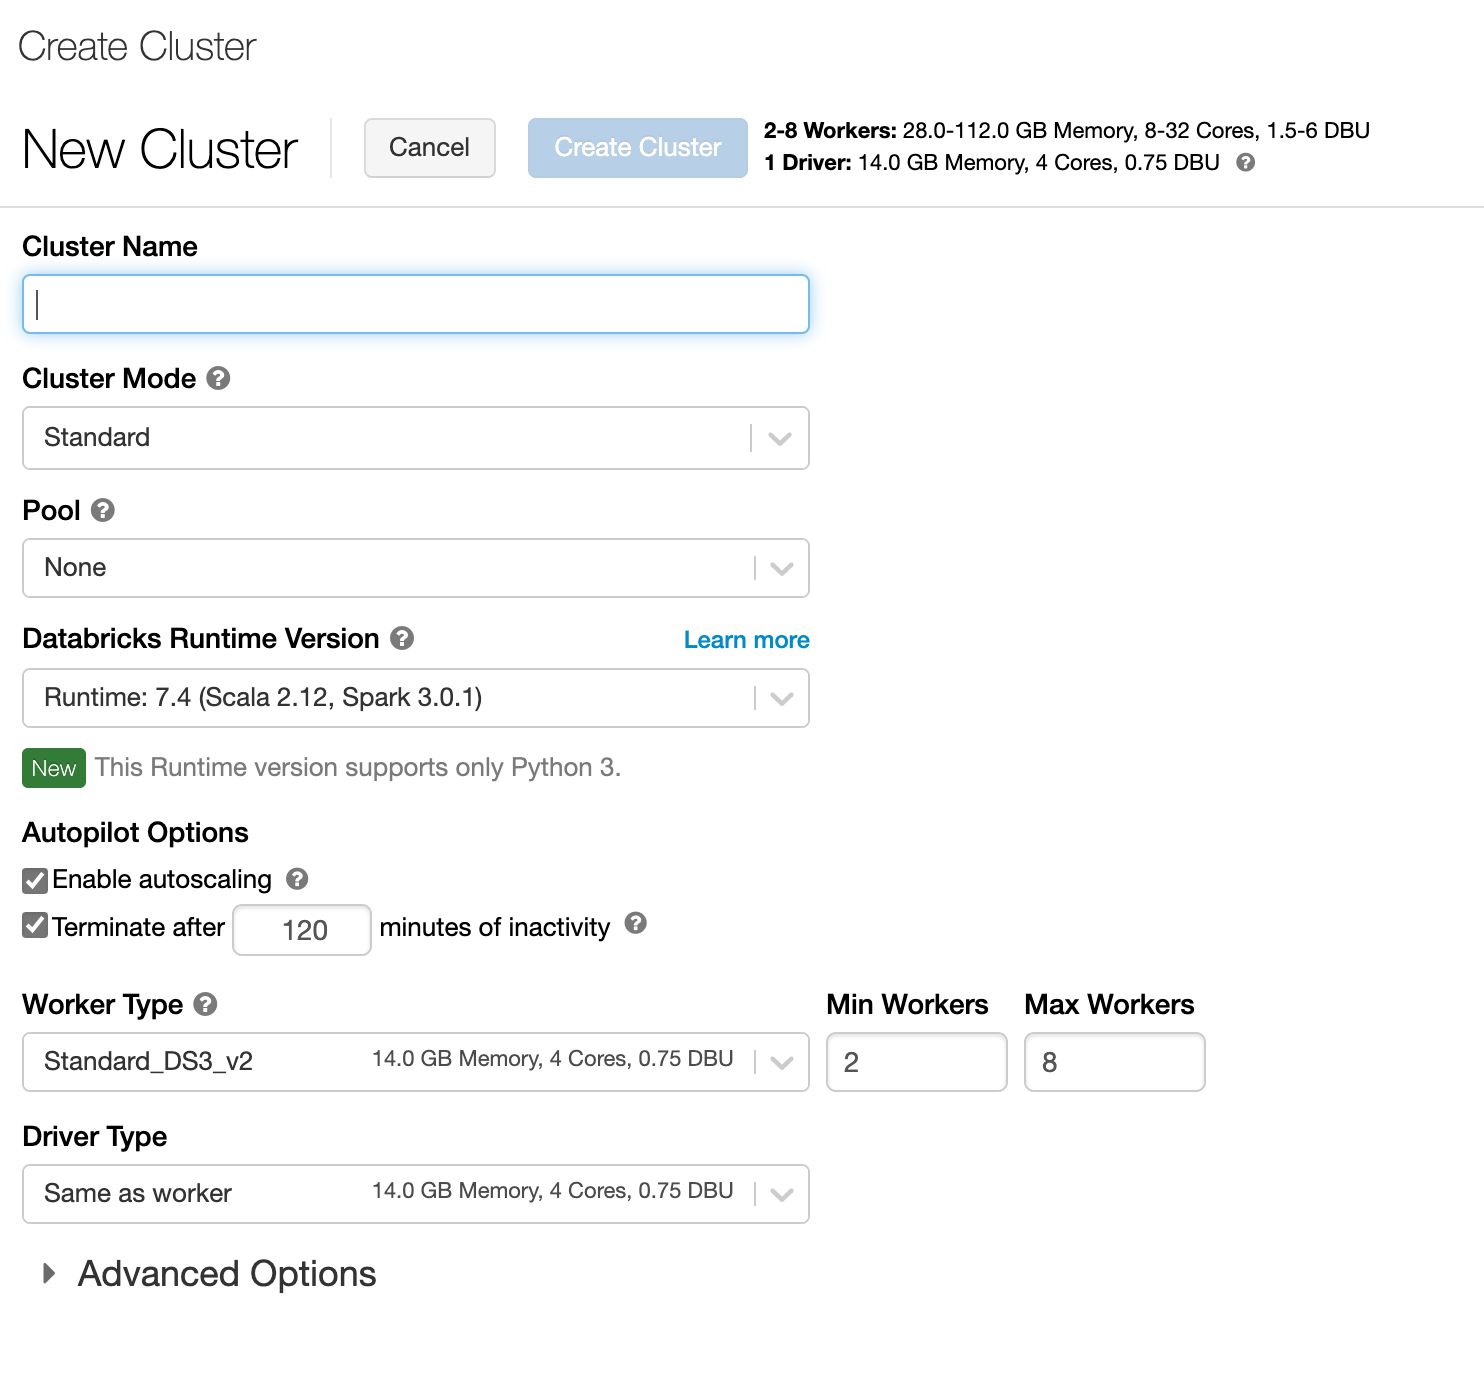Click the Driver Type label

95,1136
